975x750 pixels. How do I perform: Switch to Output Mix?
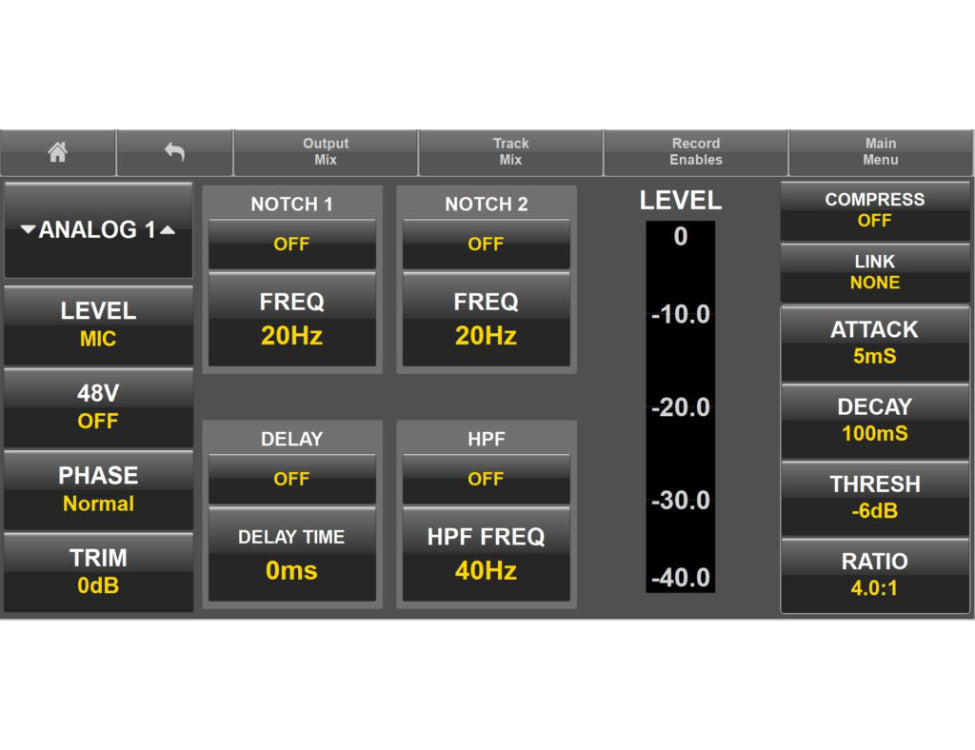coord(325,151)
